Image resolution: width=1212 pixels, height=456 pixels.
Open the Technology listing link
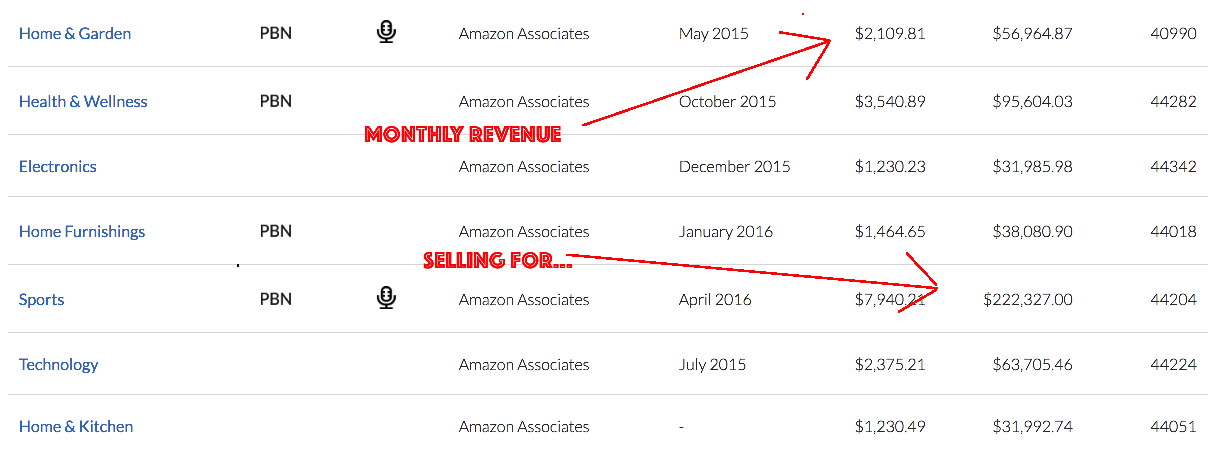click(x=59, y=364)
